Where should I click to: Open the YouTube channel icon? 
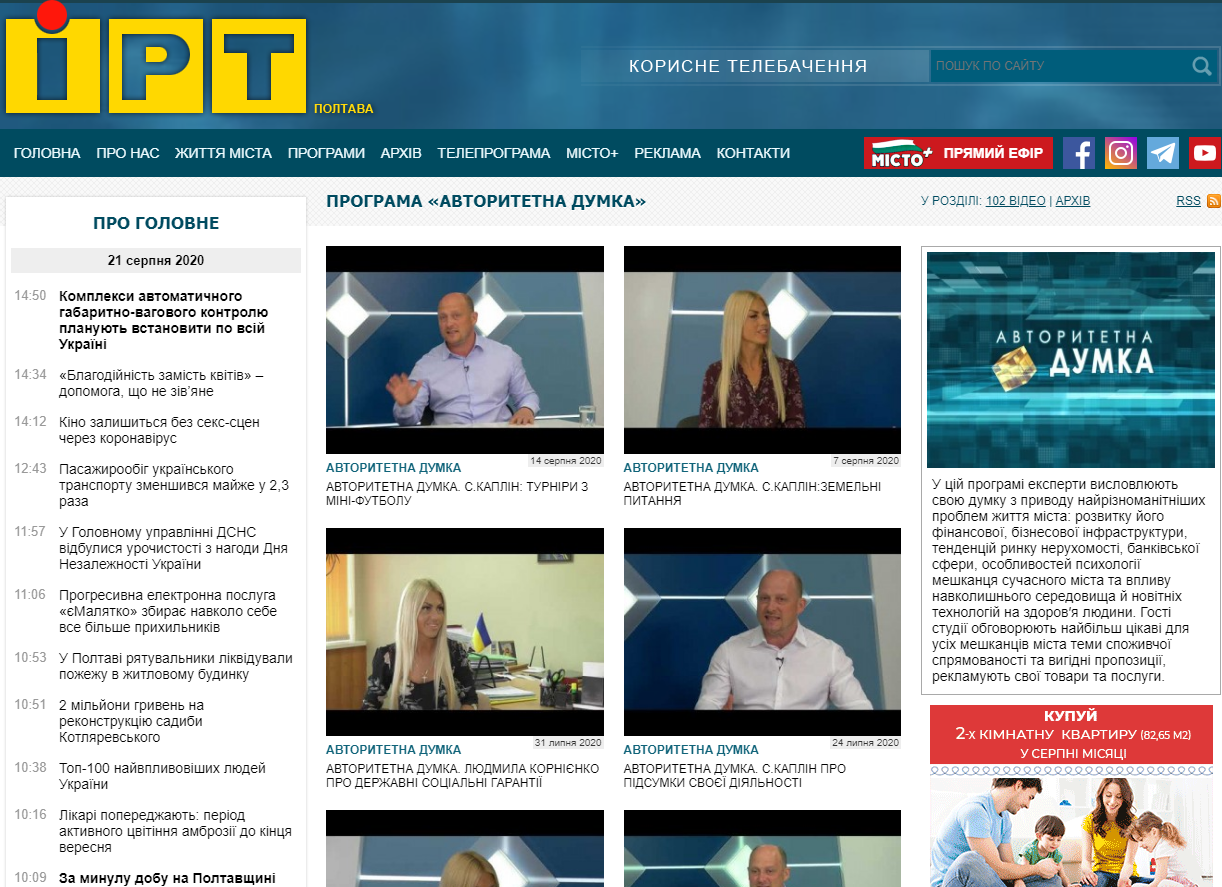(x=1205, y=153)
